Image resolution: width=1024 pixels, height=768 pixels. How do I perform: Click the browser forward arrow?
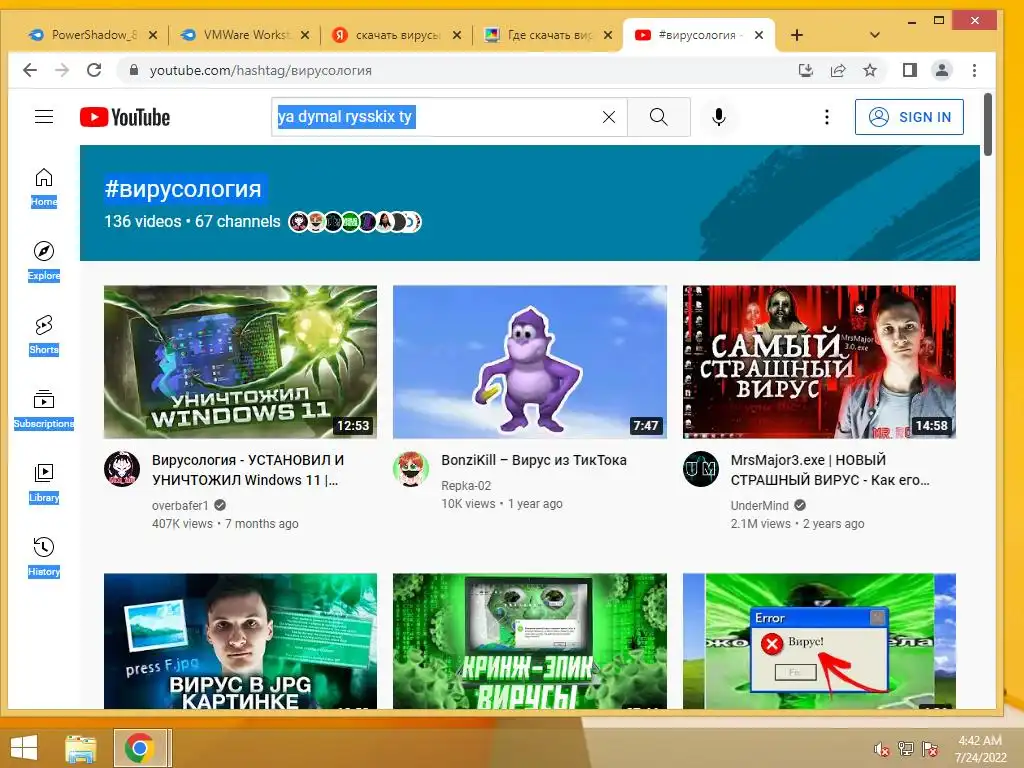[x=62, y=70]
